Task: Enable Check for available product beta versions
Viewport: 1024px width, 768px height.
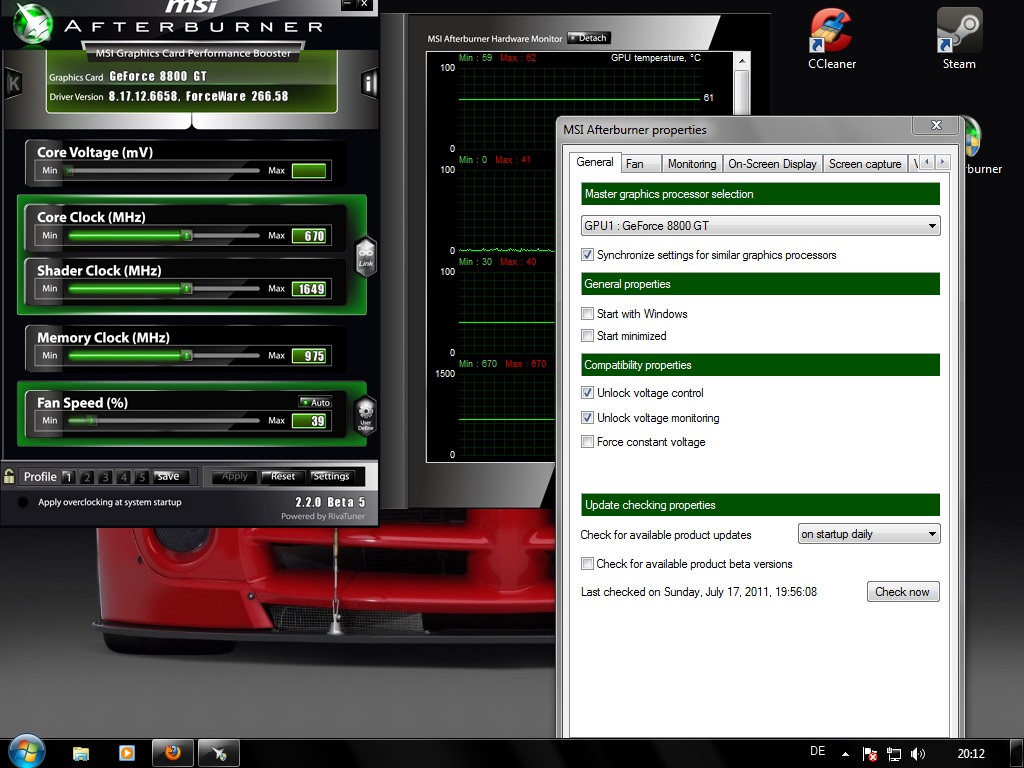Action: pos(587,563)
